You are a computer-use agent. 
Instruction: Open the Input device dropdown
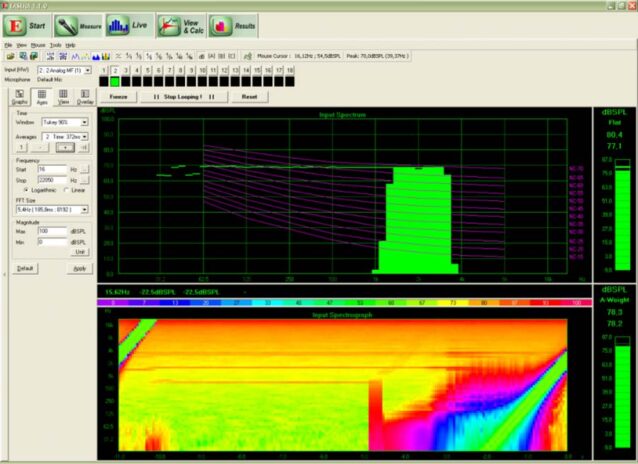[64, 70]
